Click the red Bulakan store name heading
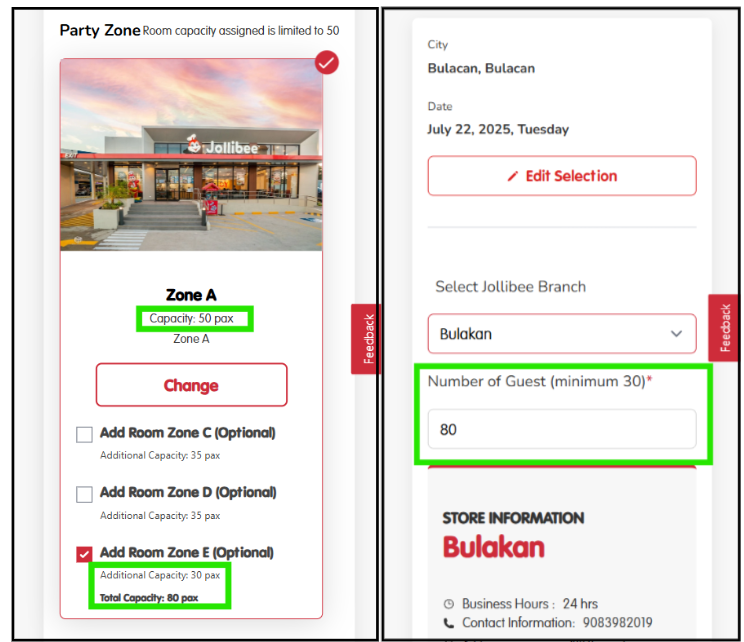This screenshot has height=642, width=744. (x=493, y=547)
